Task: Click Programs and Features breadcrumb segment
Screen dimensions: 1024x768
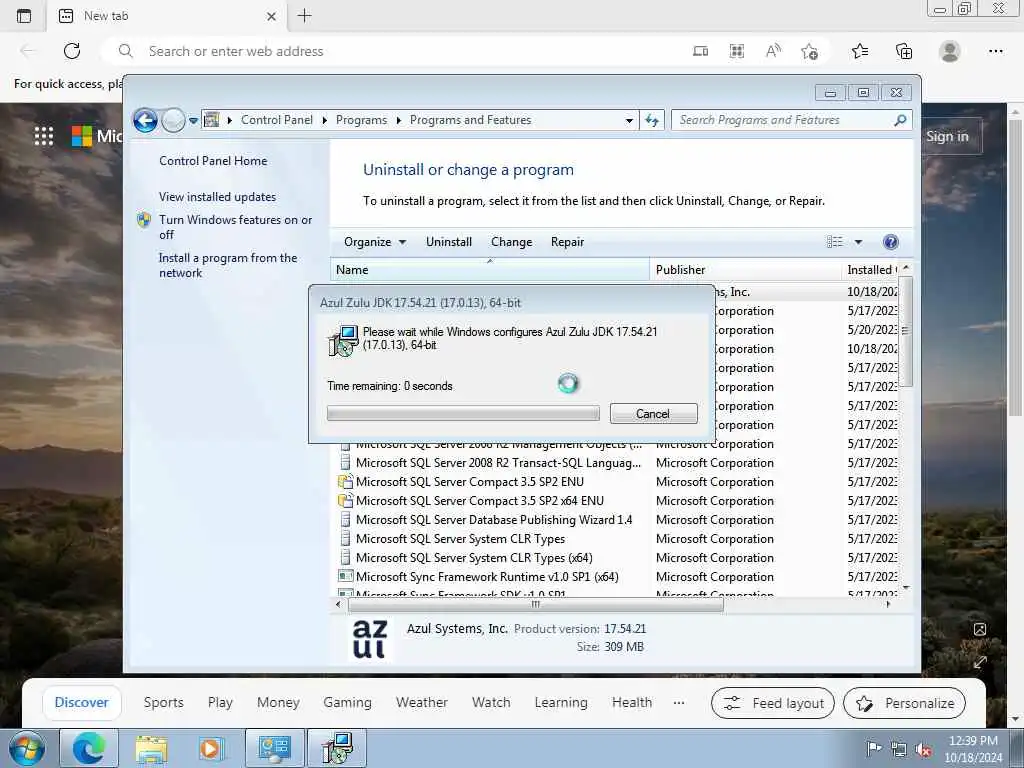Action: [470, 120]
